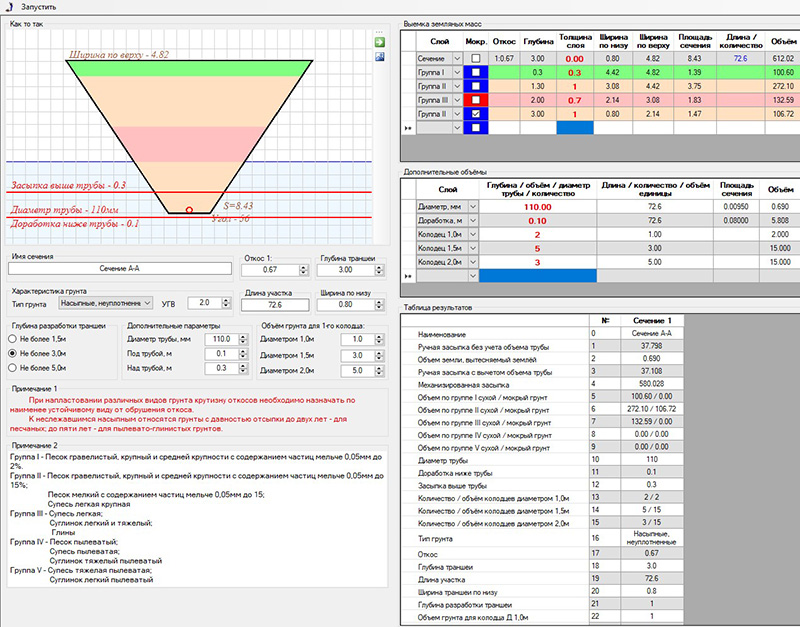This screenshot has height=627, width=800.
Task: Open the Колодец 1,0м dropdown arrow
Action: [473, 234]
